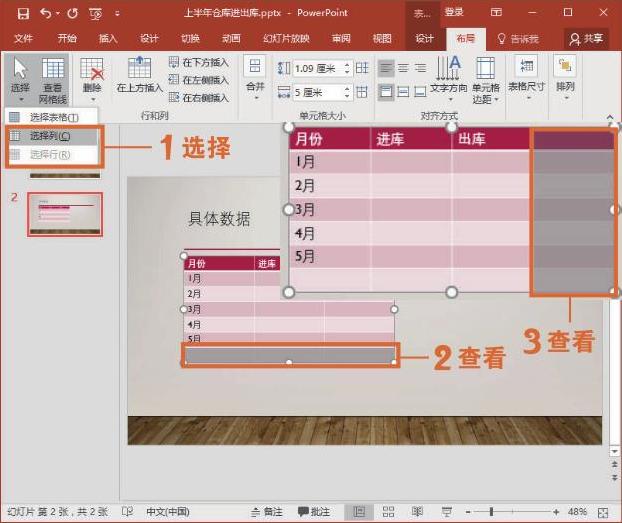Open the 文字方向 text direction dropdown

point(449,78)
